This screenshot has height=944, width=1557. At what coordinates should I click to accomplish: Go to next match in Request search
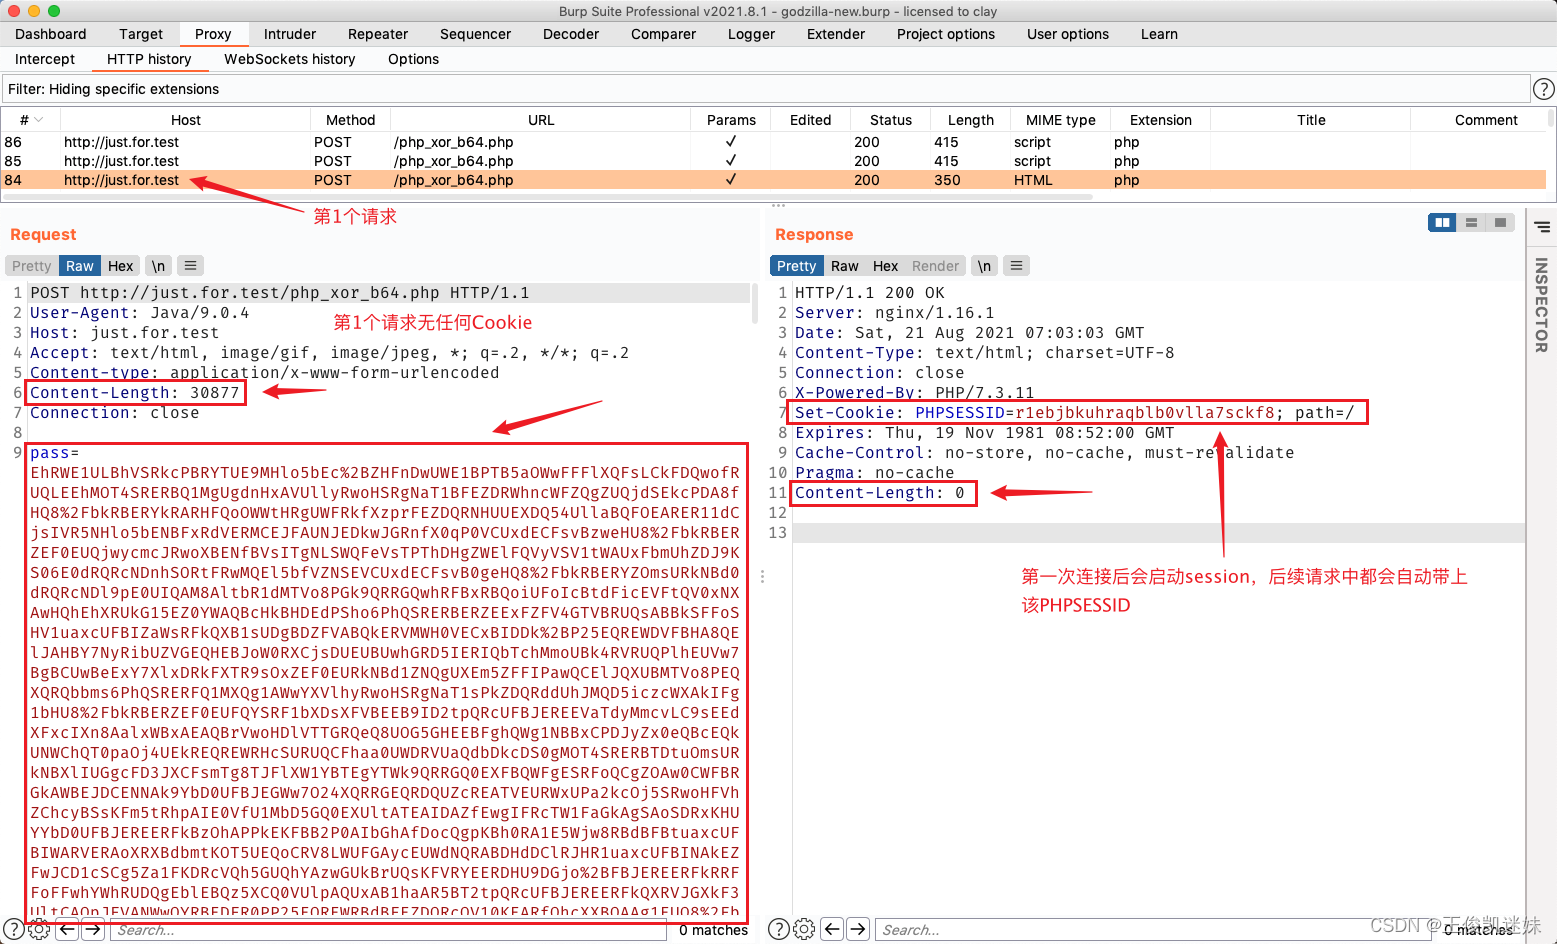coord(93,930)
